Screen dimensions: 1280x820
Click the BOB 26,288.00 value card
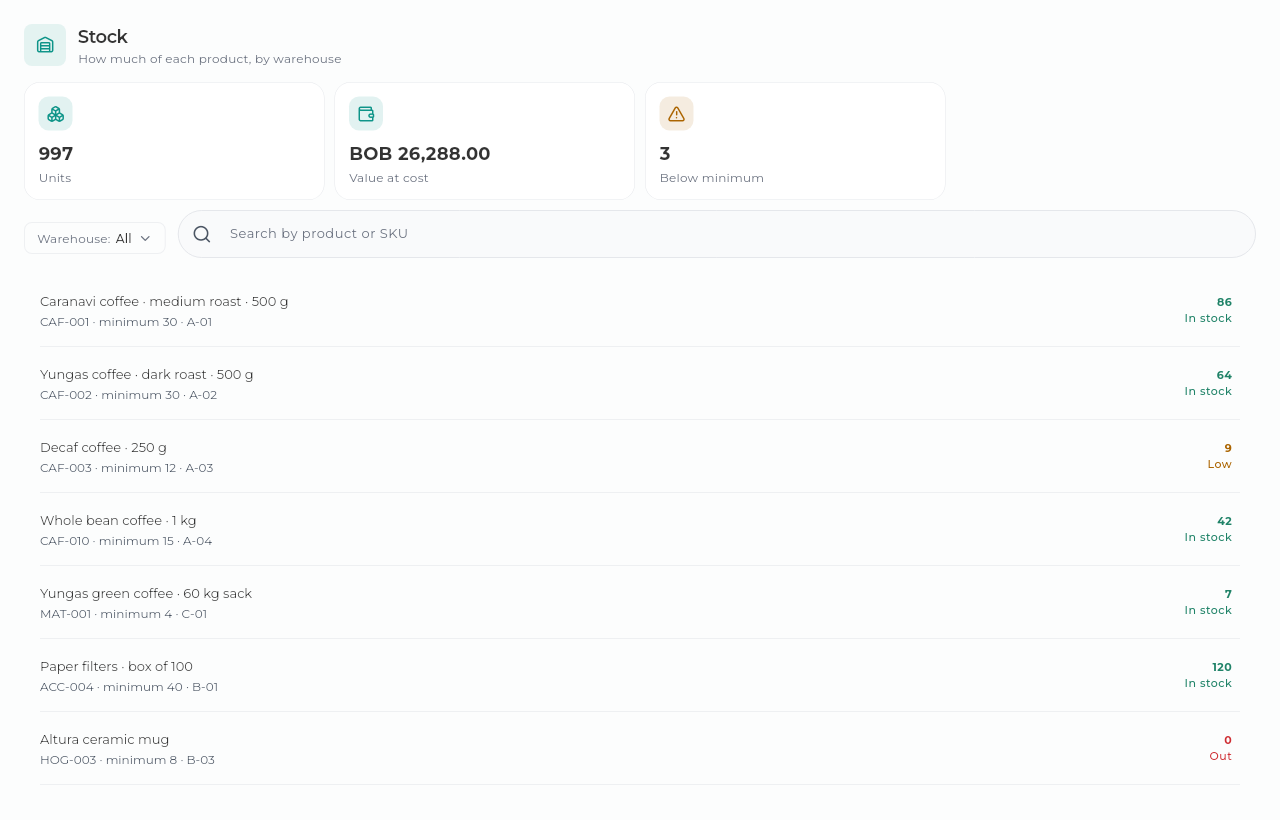click(x=485, y=141)
